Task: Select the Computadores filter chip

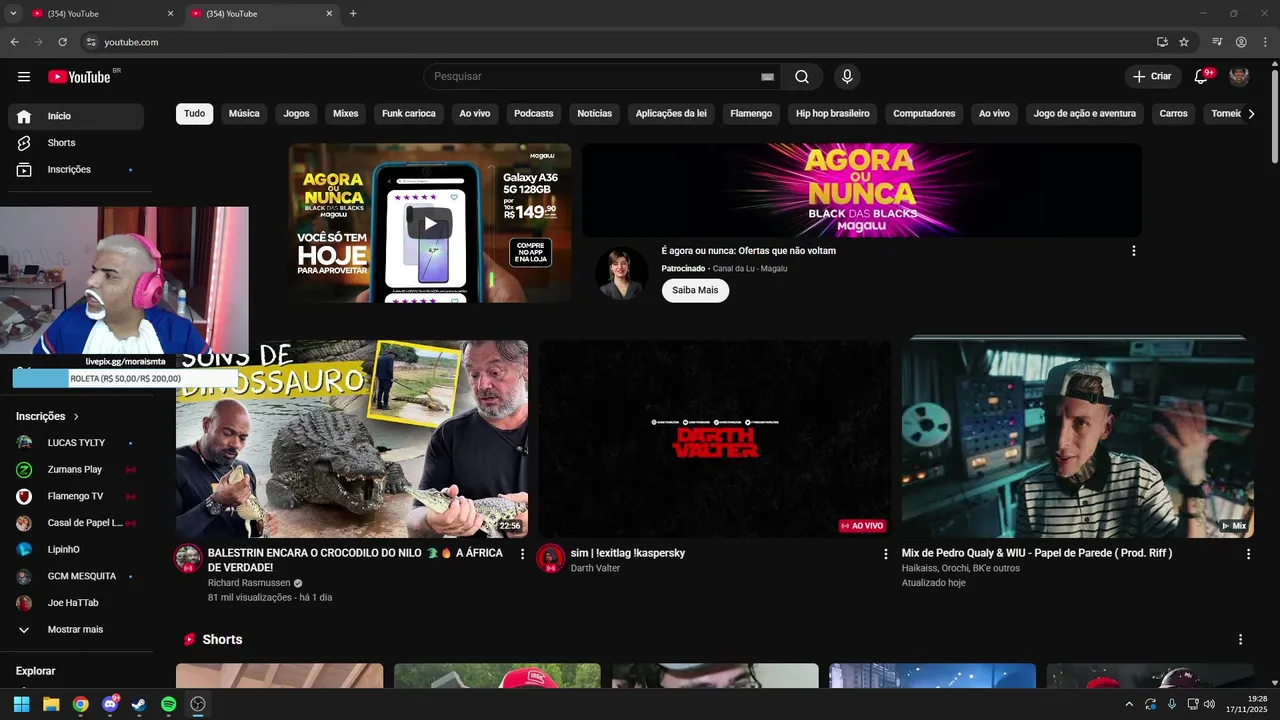Action: coord(924,114)
